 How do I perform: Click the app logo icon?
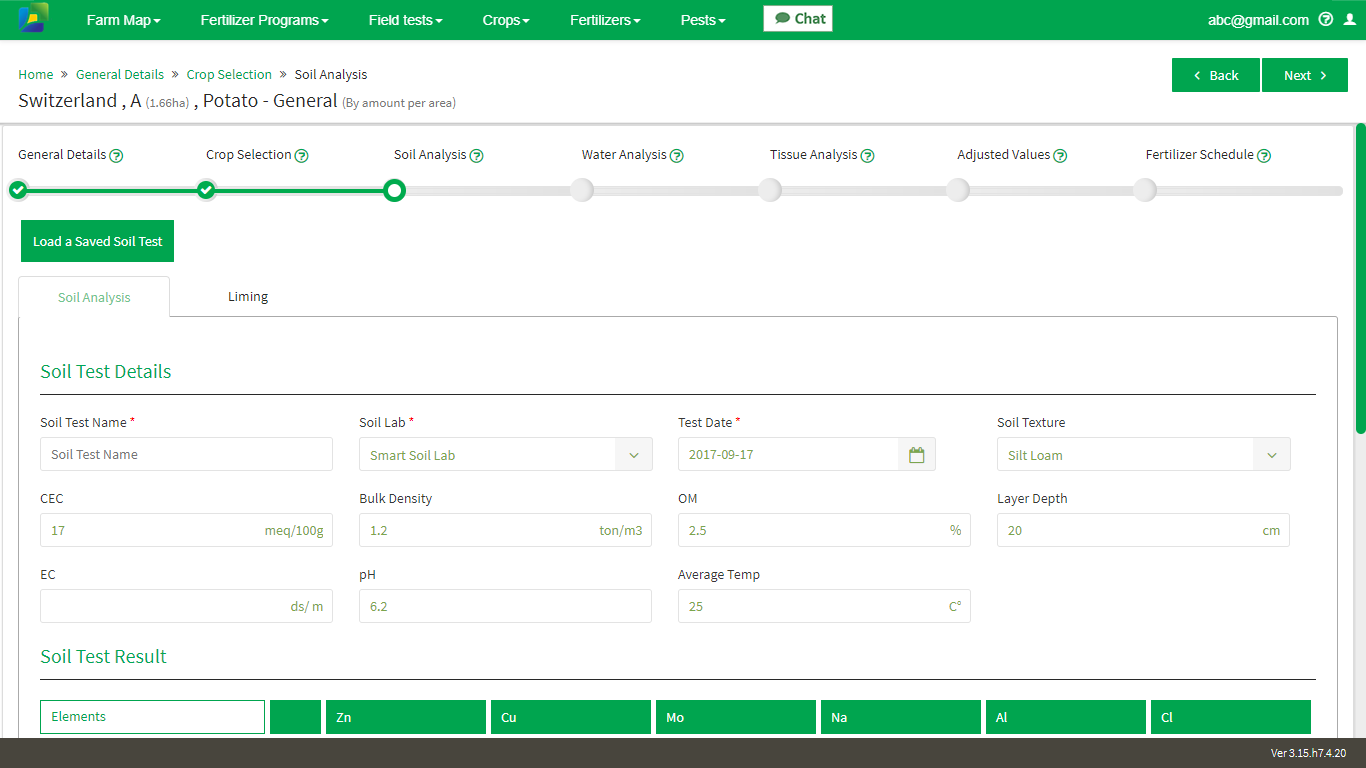point(33,18)
